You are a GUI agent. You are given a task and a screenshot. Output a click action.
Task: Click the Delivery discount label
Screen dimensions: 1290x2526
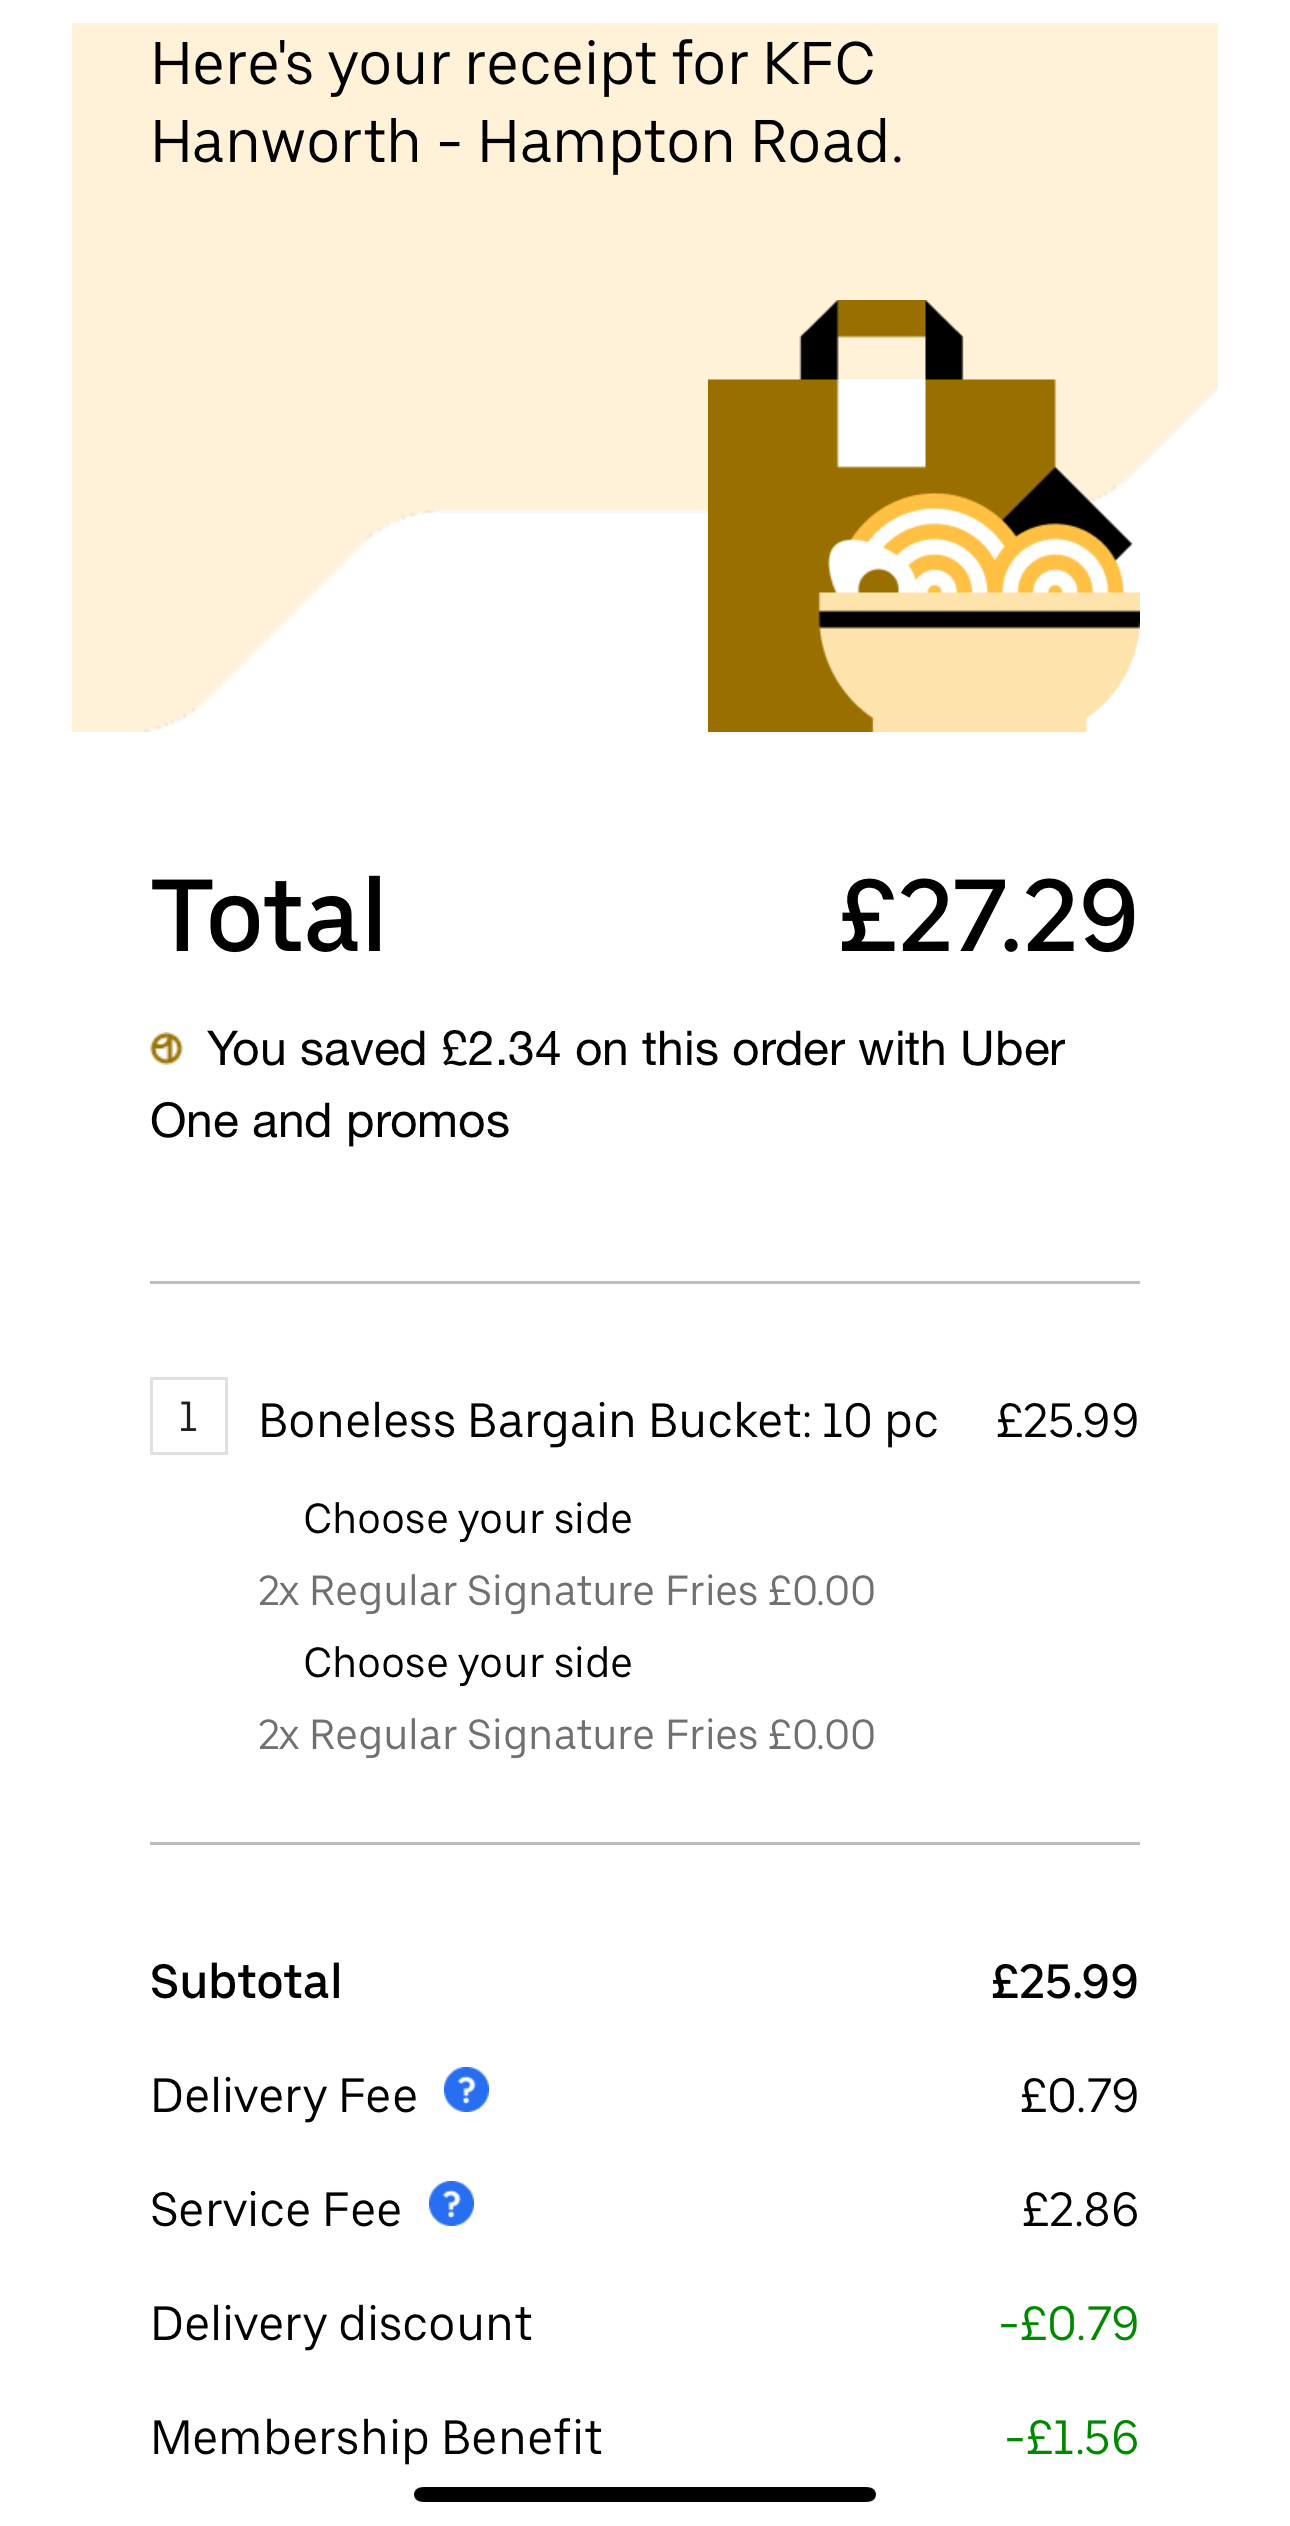click(x=341, y=2324)
